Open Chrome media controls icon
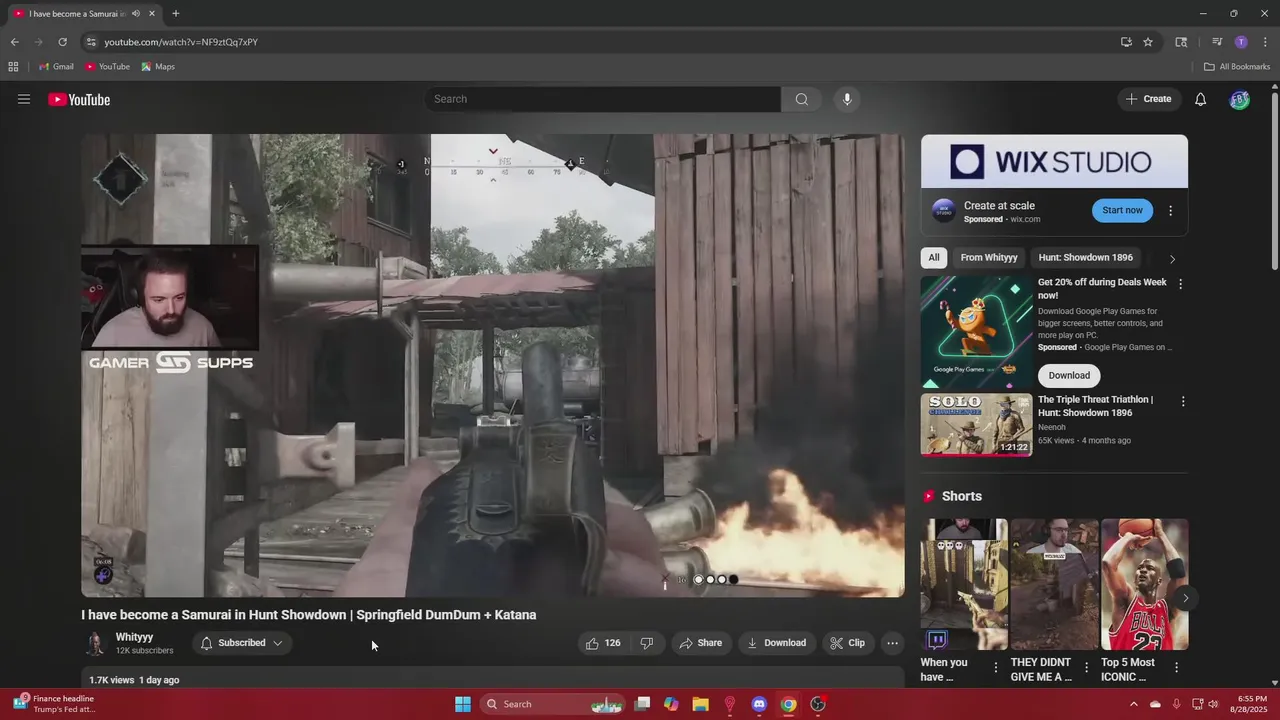 (1217, 42)
